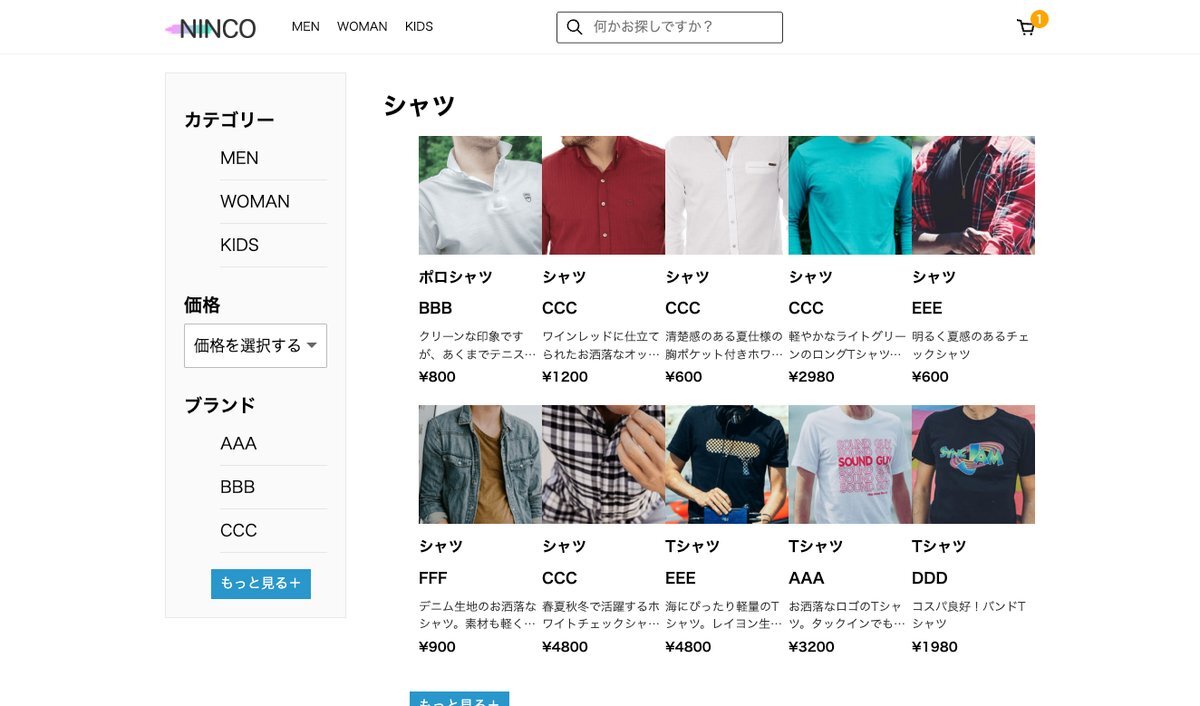1200x706 pixels.
Task: Click the NINCO logo
Action: click(x=211, y=29)
